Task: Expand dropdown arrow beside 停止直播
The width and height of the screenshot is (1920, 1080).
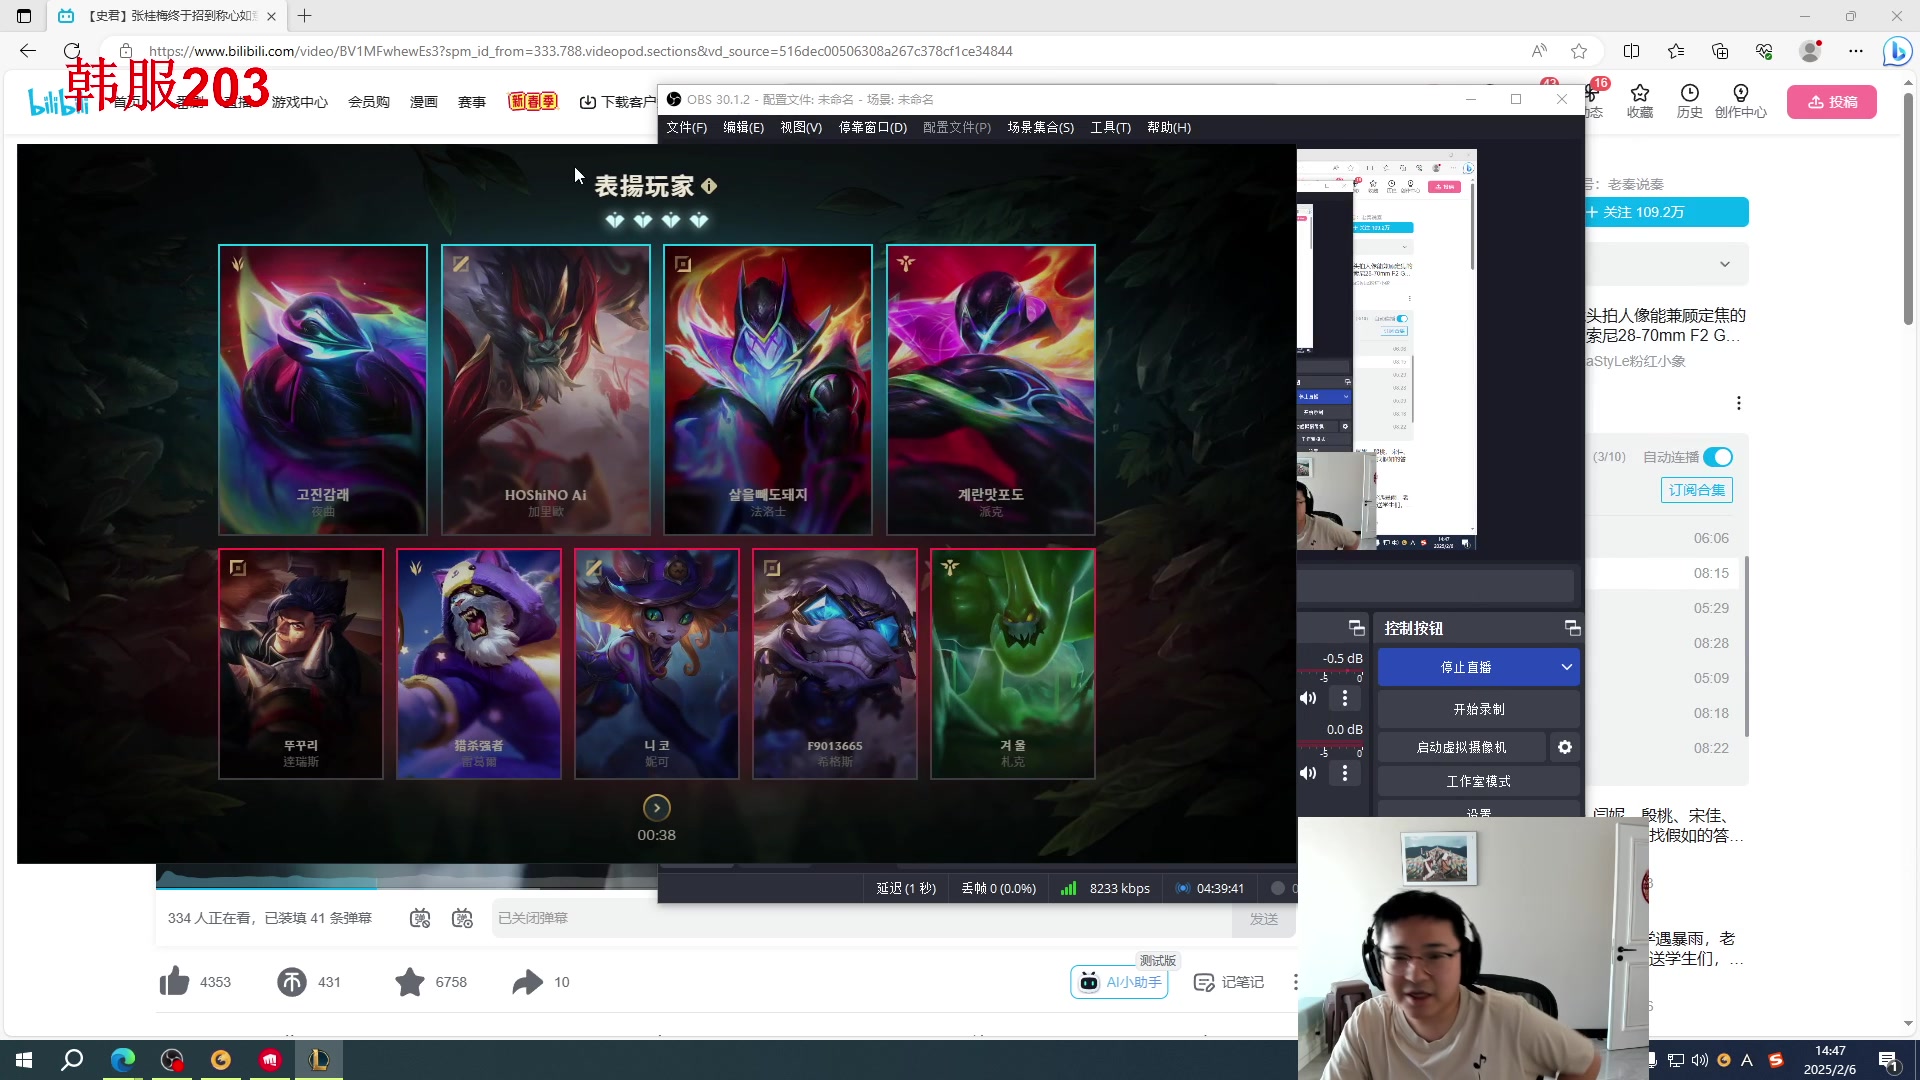Action: (1567, 667)
